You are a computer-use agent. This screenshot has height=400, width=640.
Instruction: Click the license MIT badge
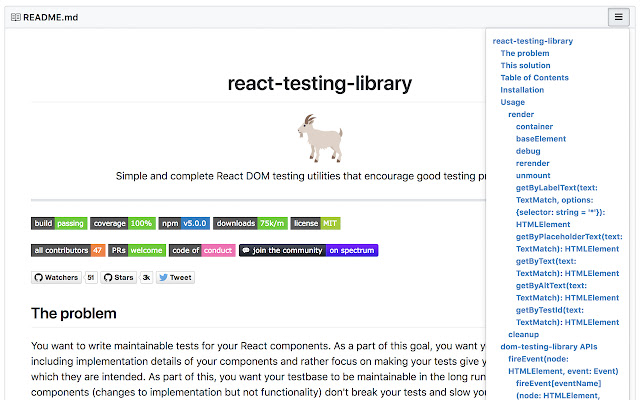click(x=317, y=223)
